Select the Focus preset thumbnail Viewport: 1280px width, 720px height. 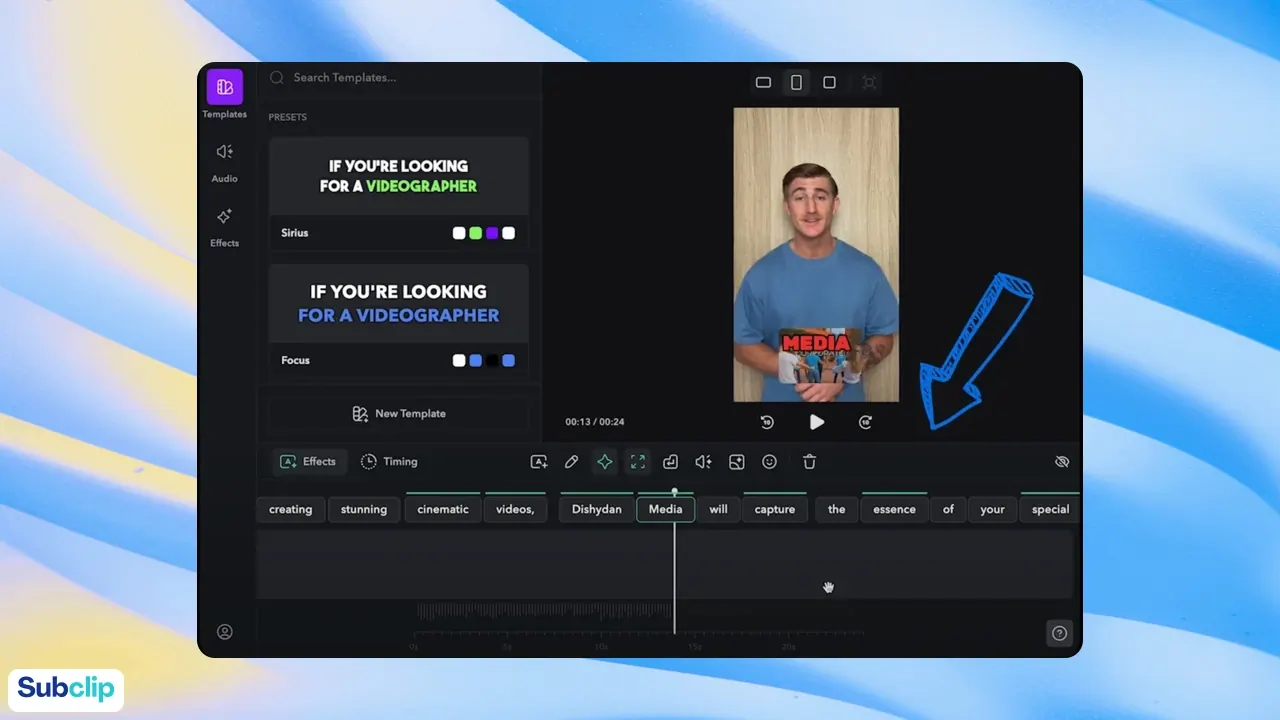399,304
